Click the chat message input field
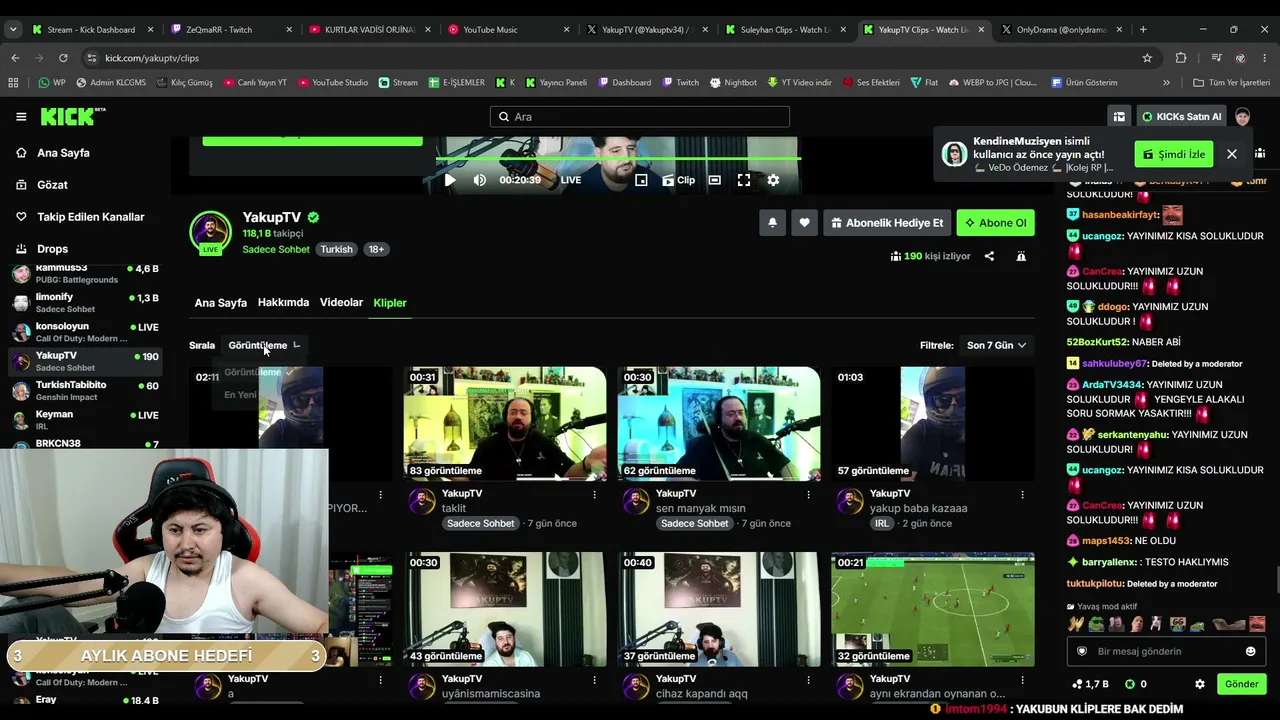 1164,651
